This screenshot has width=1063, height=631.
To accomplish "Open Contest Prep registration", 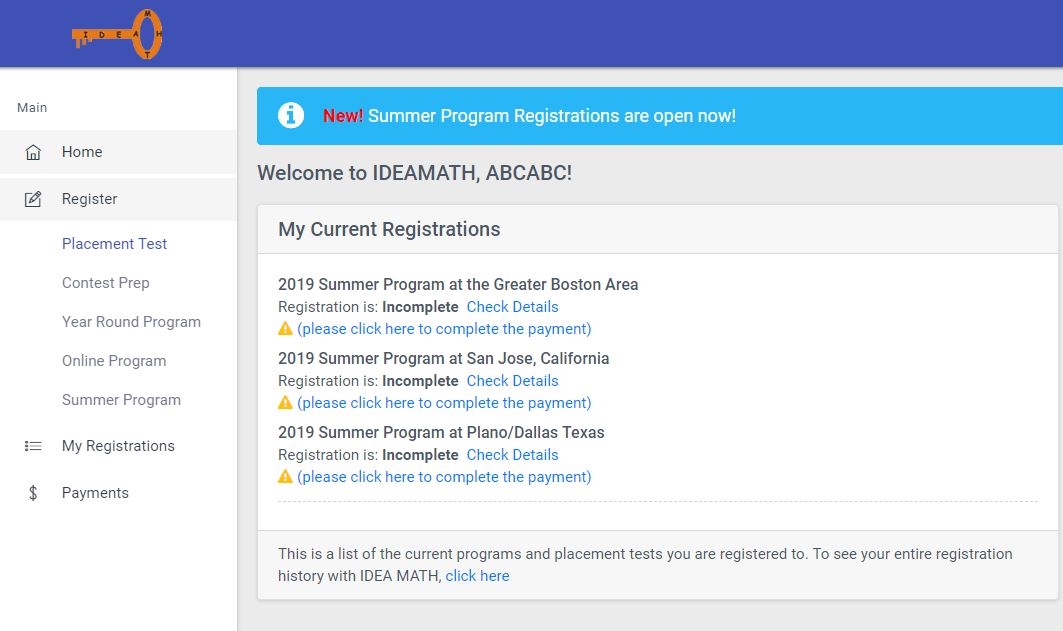I will [106, 282].
